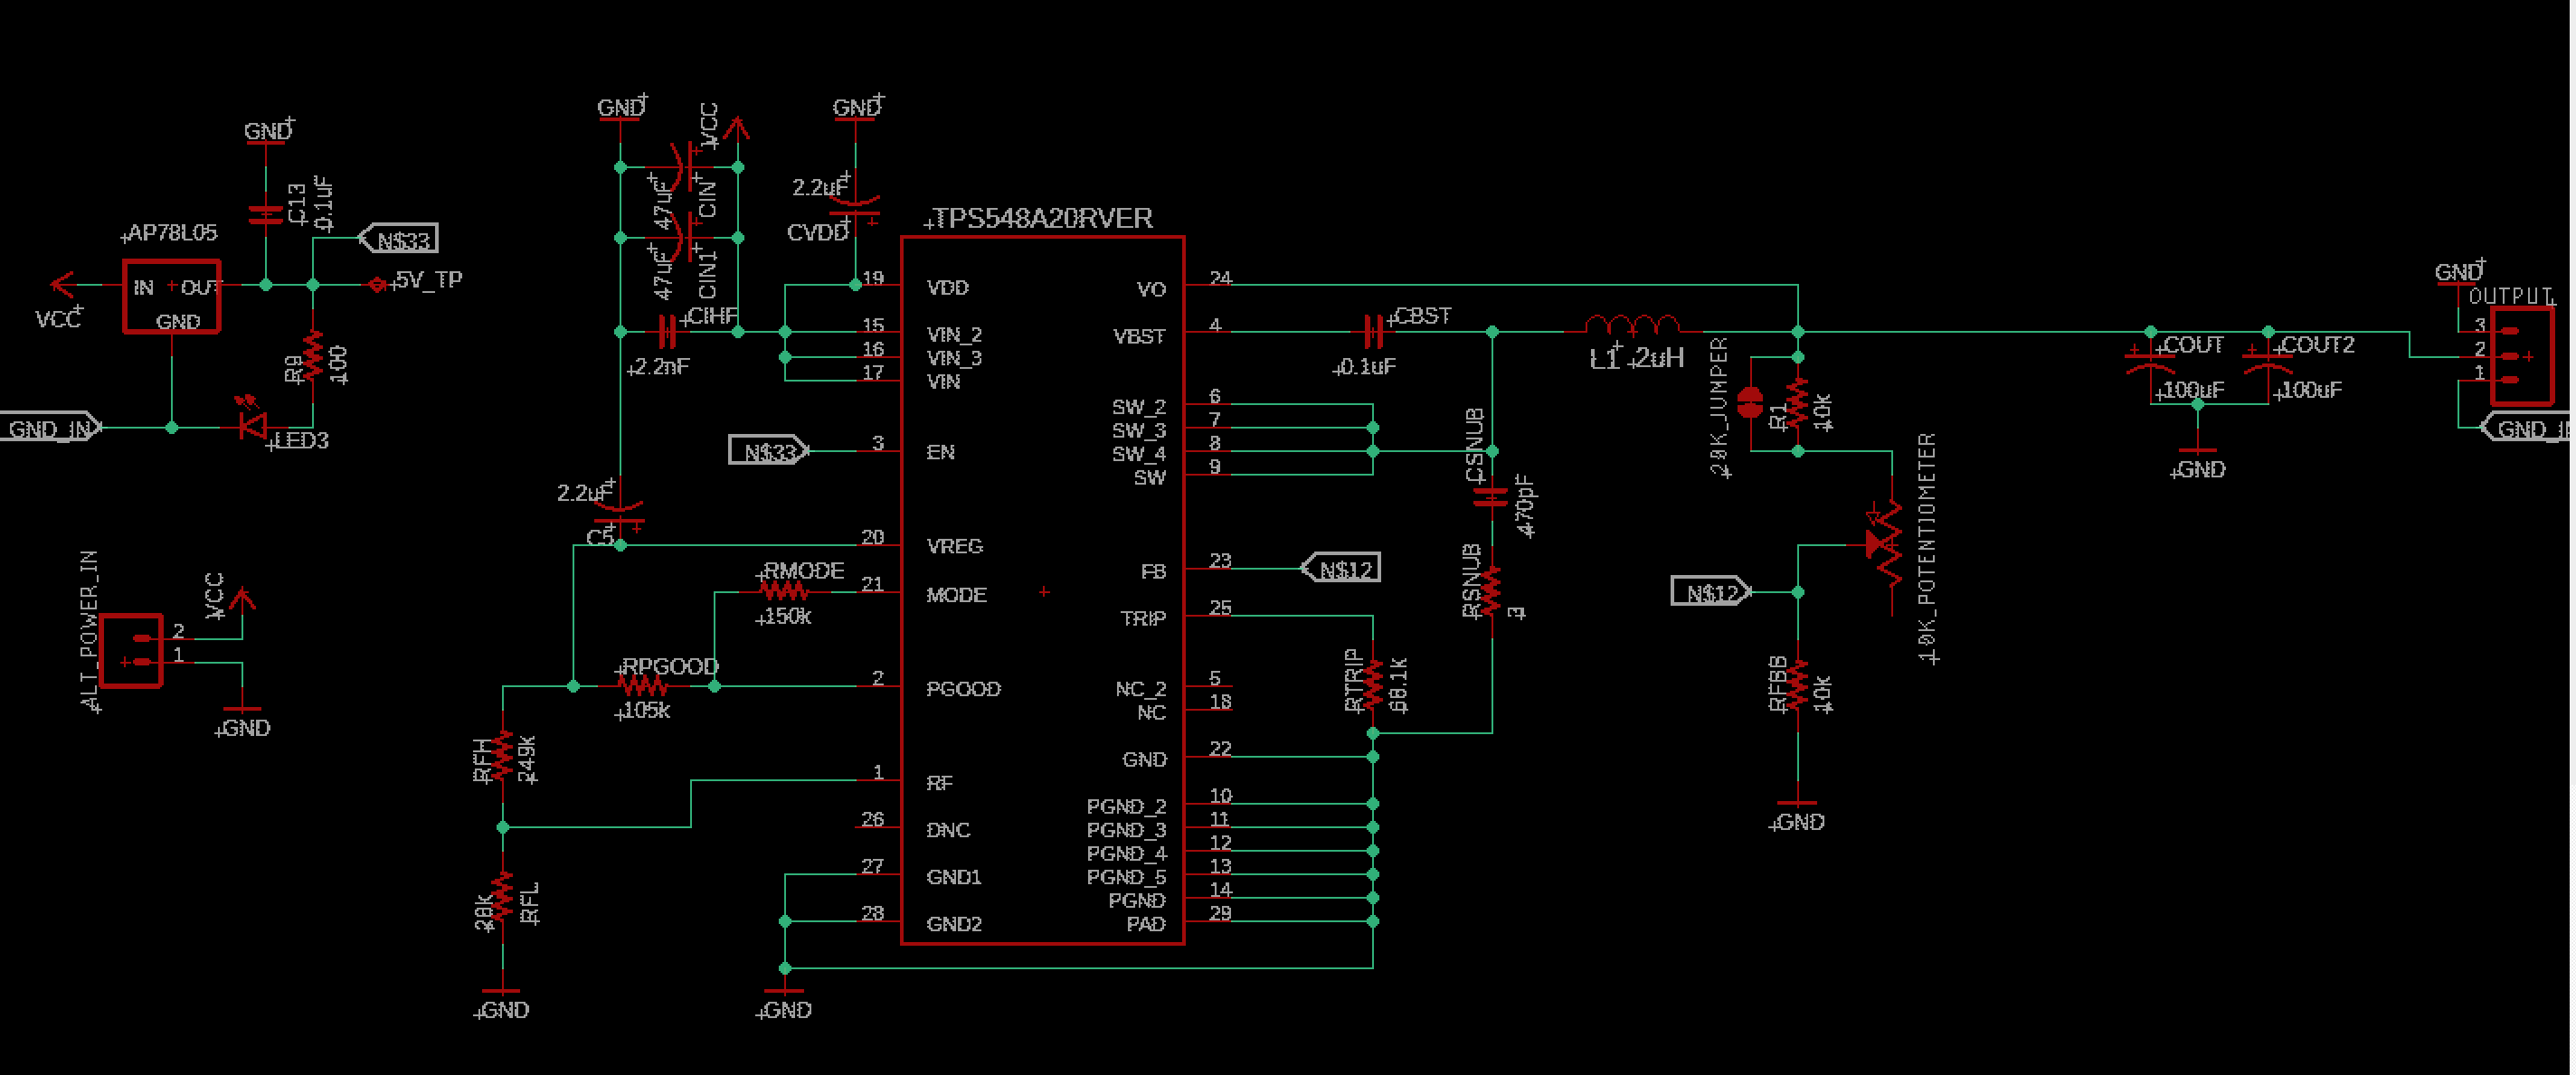Click the N$33 label at EN pin
The height and width of the screenshot is (1075, 2576).
[768, 451]
